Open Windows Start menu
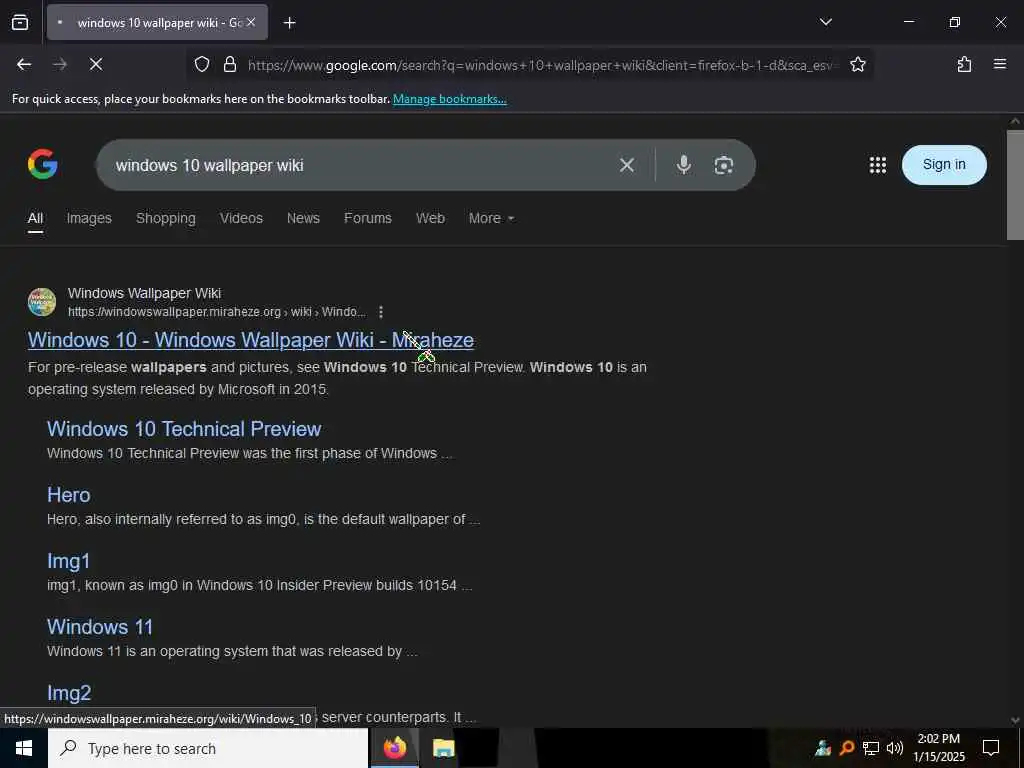 pyautogui.click(x=24, y=748)
